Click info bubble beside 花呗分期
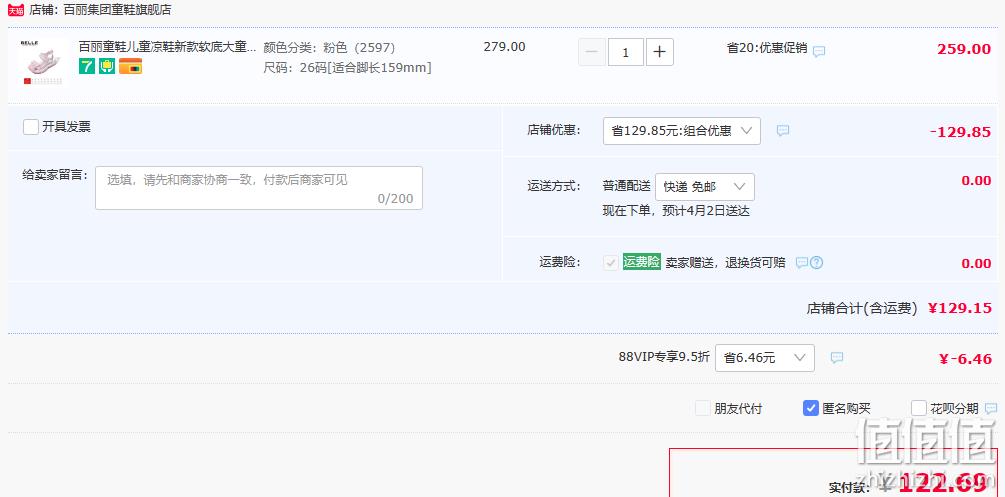This screenshot has width=1005, height=497. [991, 409]
